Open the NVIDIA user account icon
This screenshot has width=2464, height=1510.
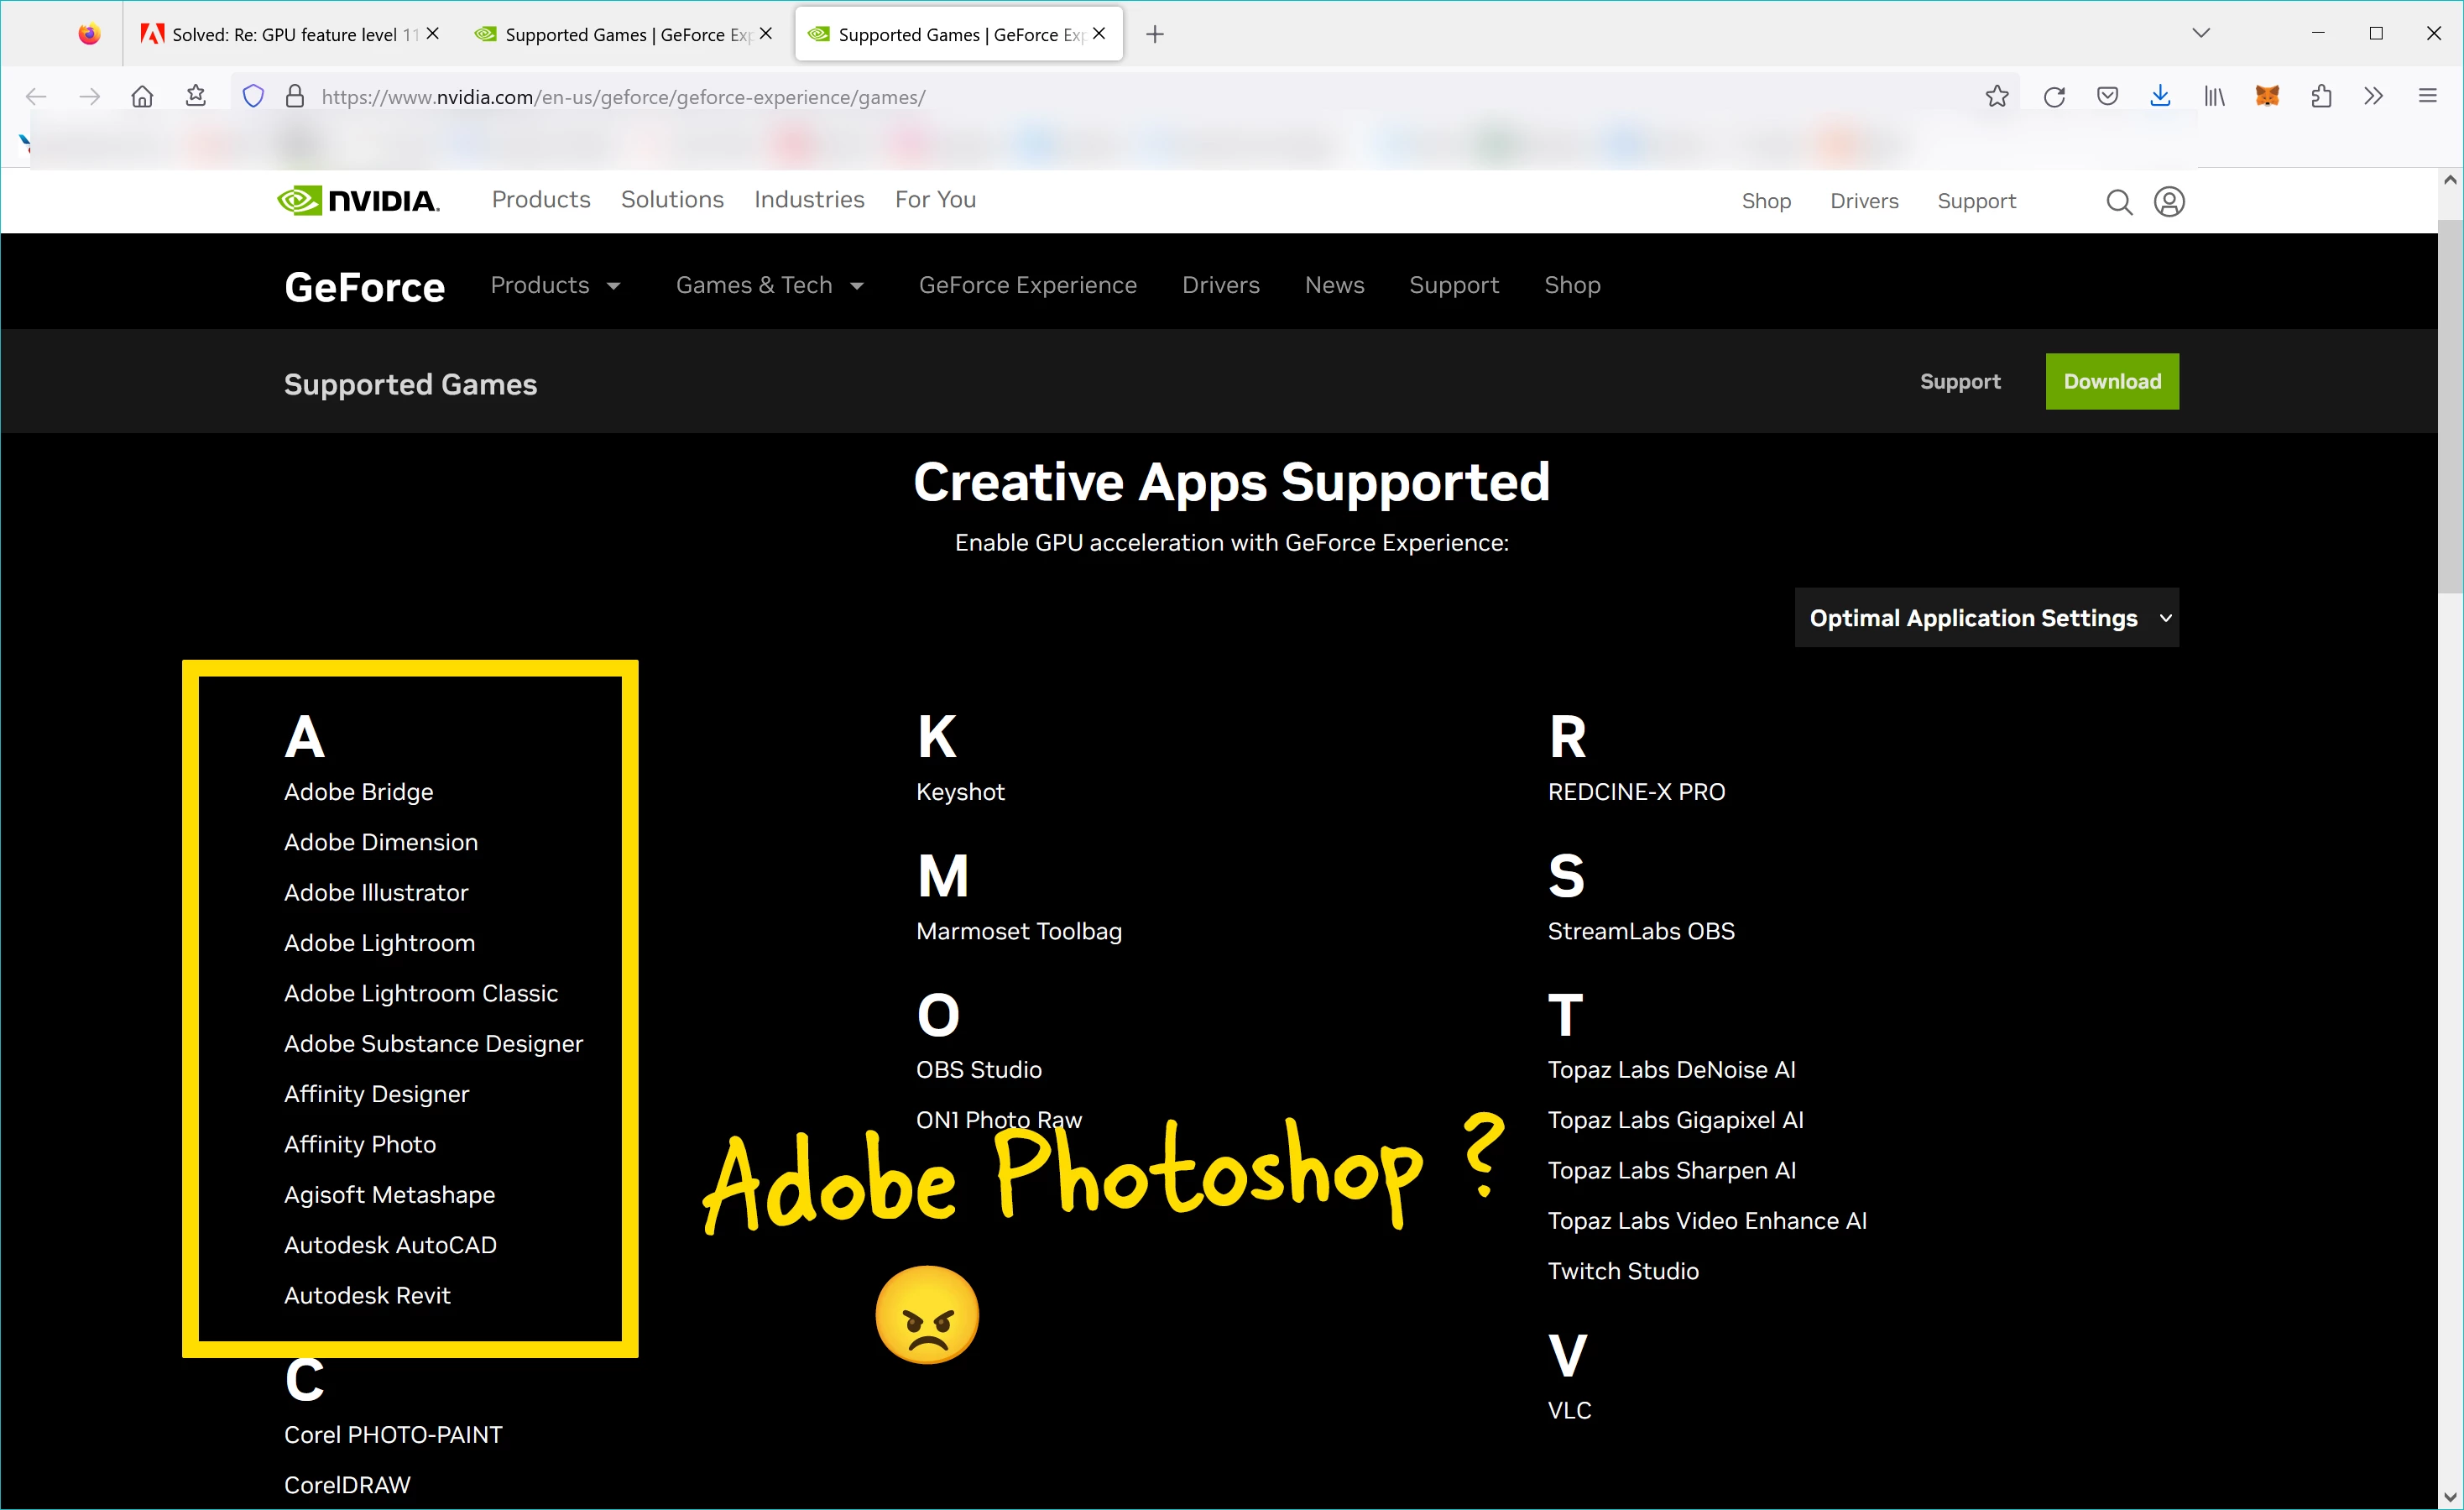tap(2168, 202)
